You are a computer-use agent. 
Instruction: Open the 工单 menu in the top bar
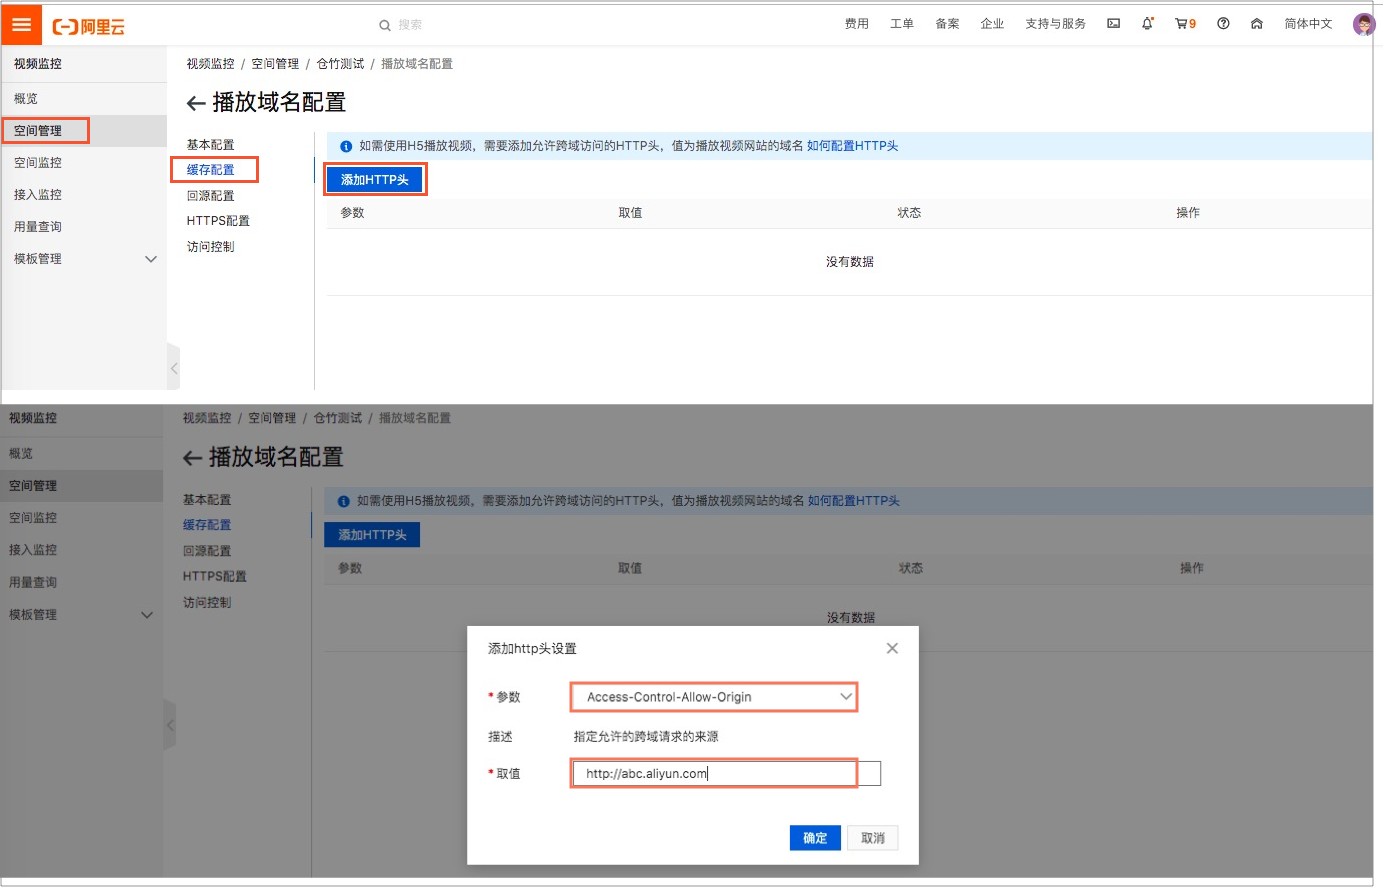point(901,23)
